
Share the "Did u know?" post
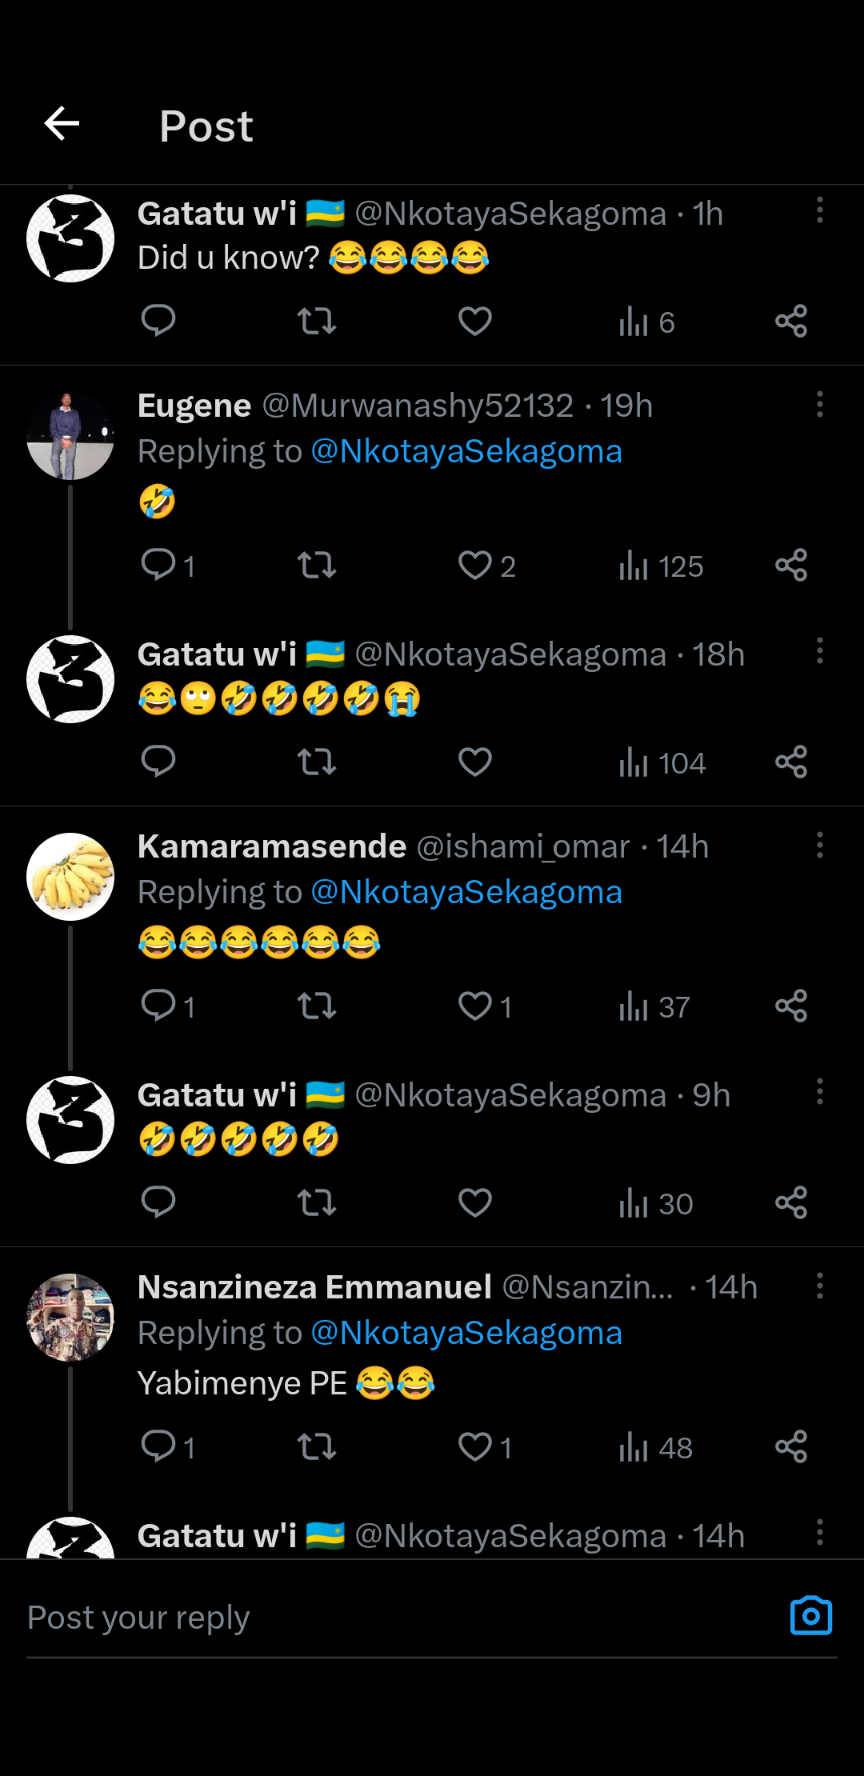point(790,321)
